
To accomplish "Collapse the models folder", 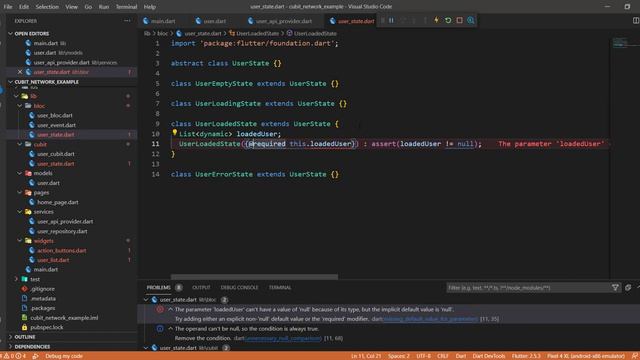I will (20, 173).
